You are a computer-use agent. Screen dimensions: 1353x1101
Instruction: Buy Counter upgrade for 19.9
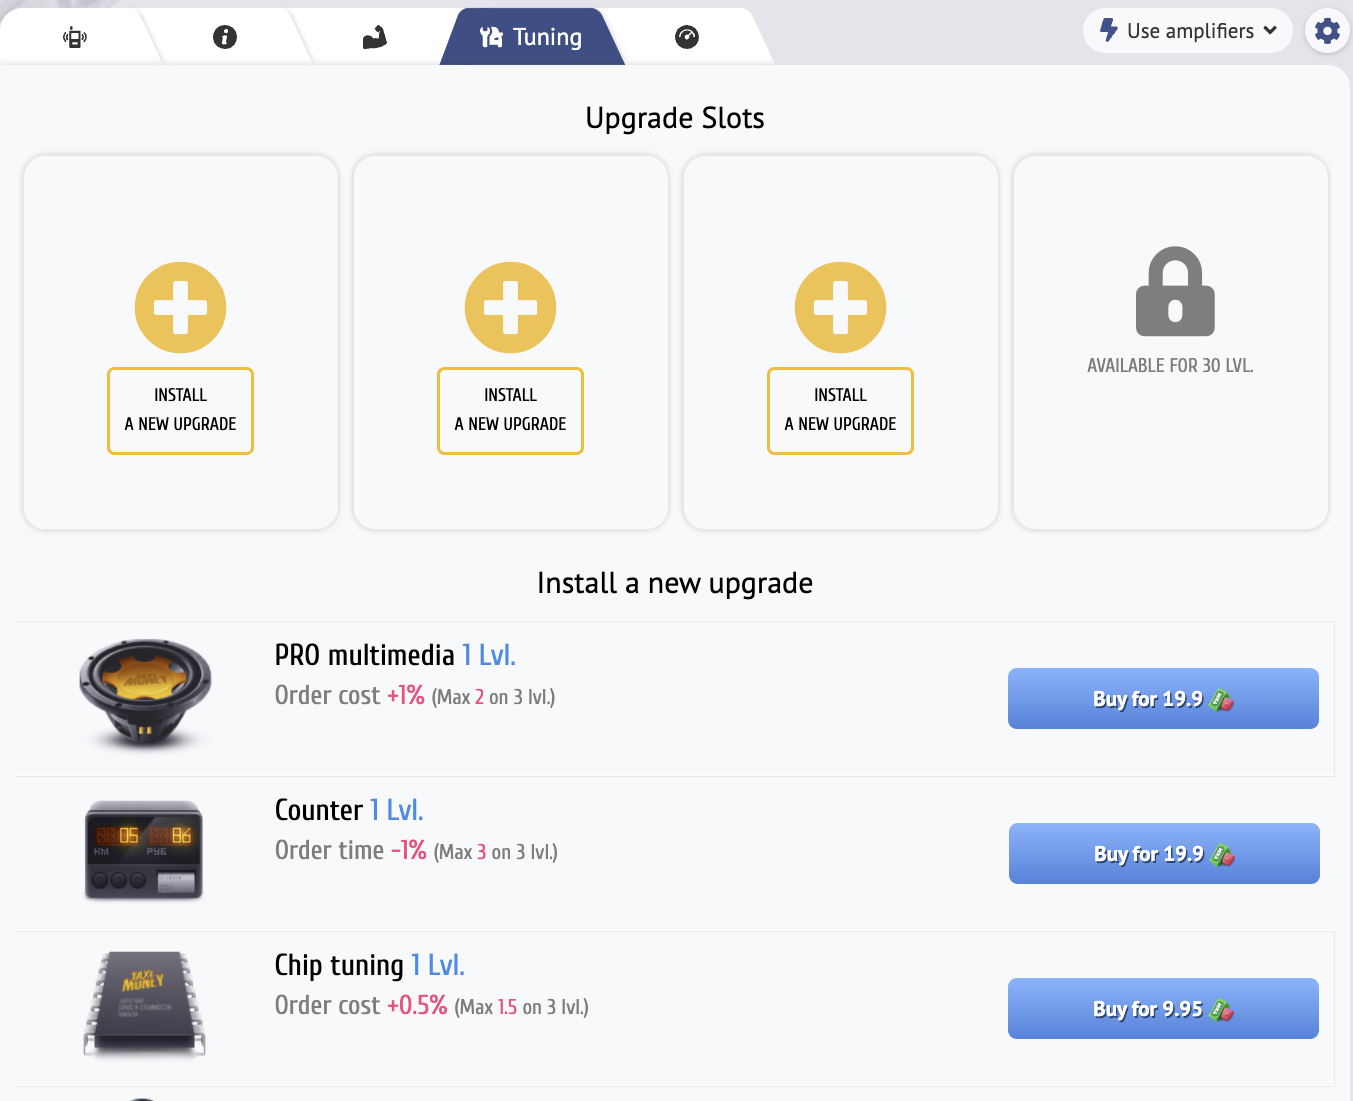tap(1164, 854)
